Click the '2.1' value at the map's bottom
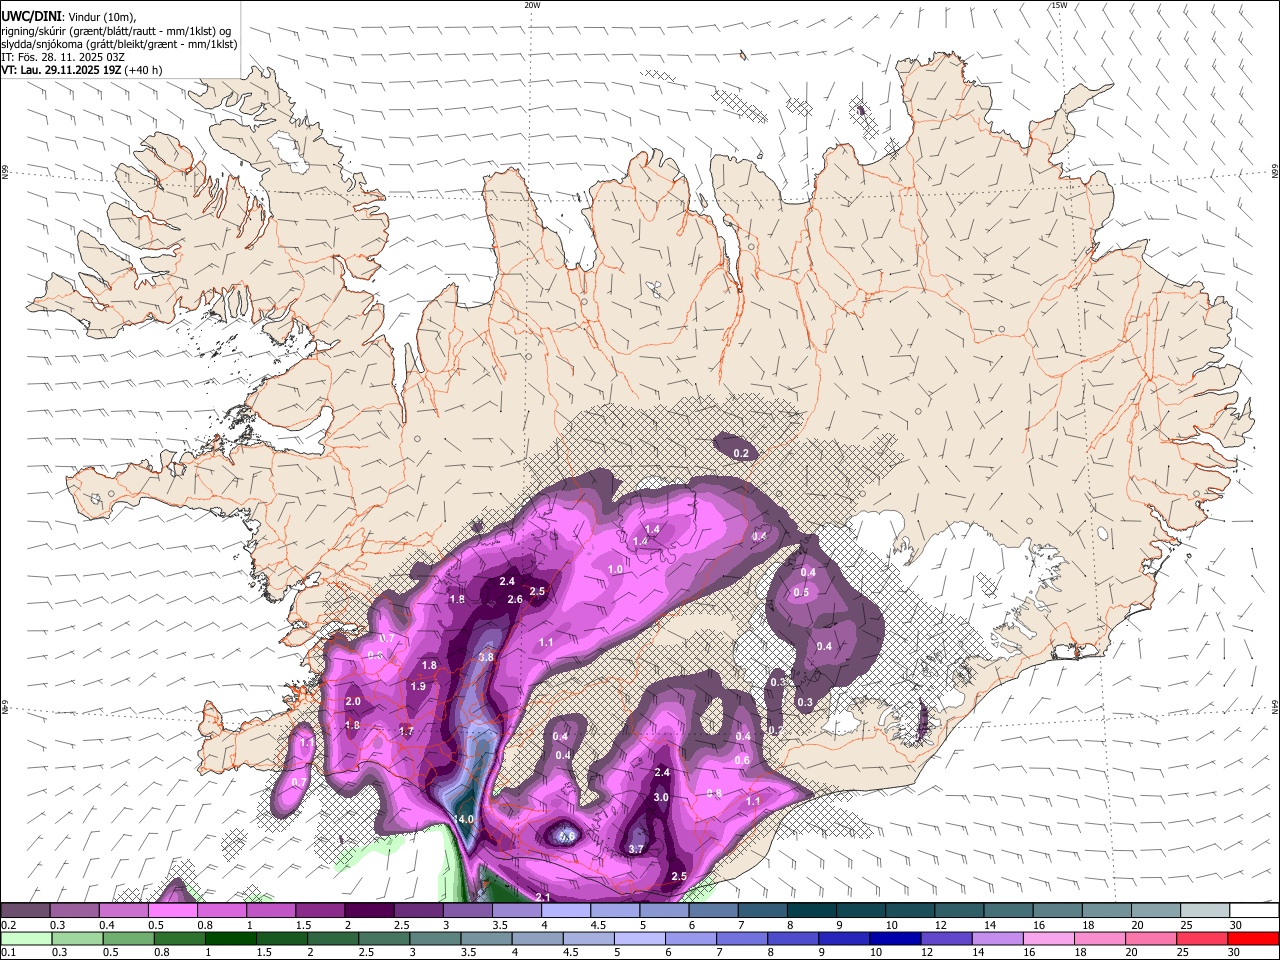Screen dimensions: 1280x960 (544, 897)
